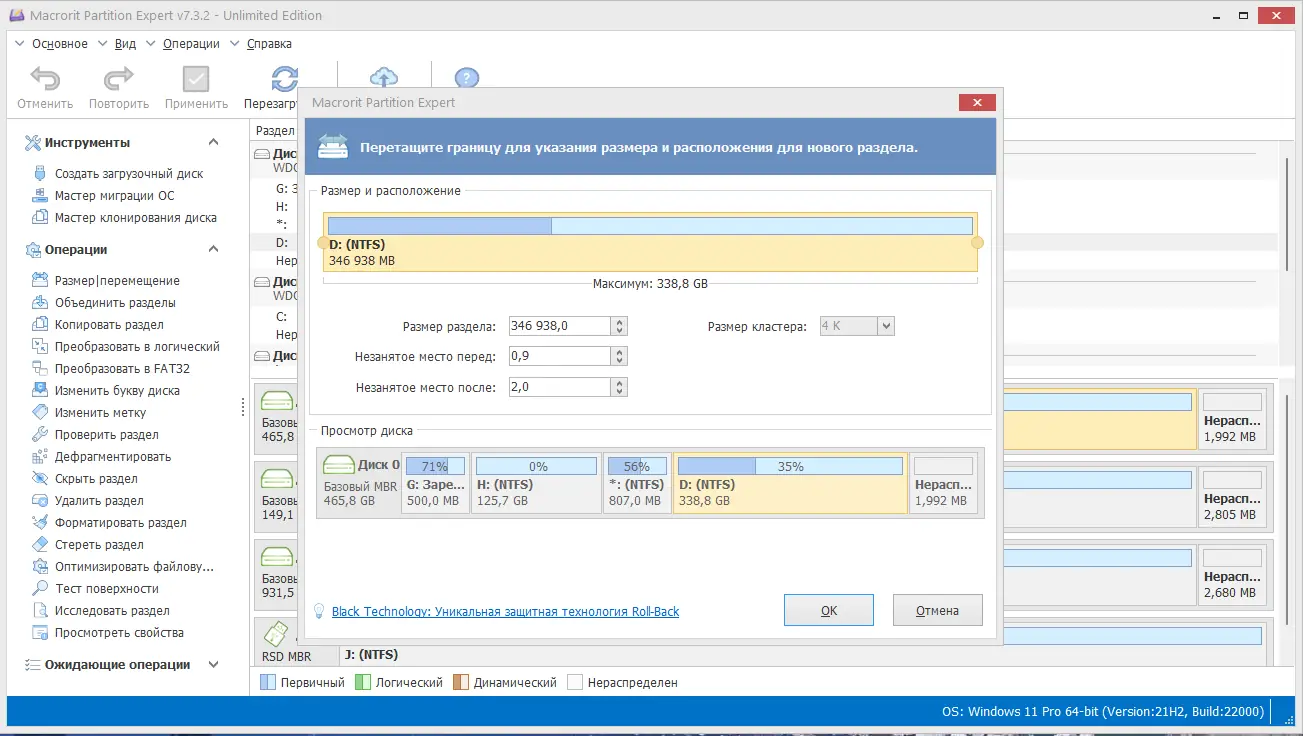Click the cloud upload icon in main toolbar

[x=384, y=78]
